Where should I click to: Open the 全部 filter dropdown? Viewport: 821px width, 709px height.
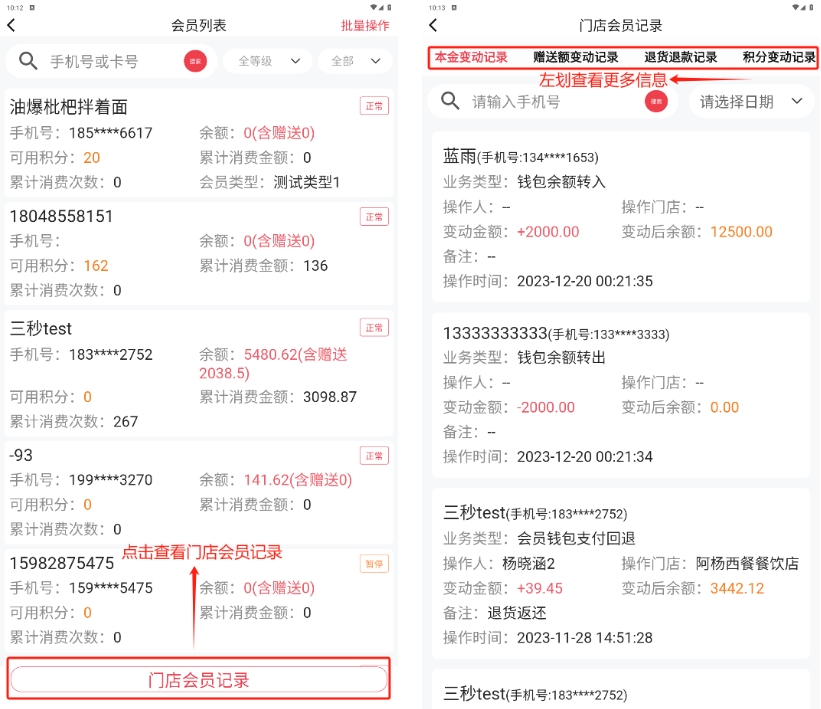(x=354, y=62)
